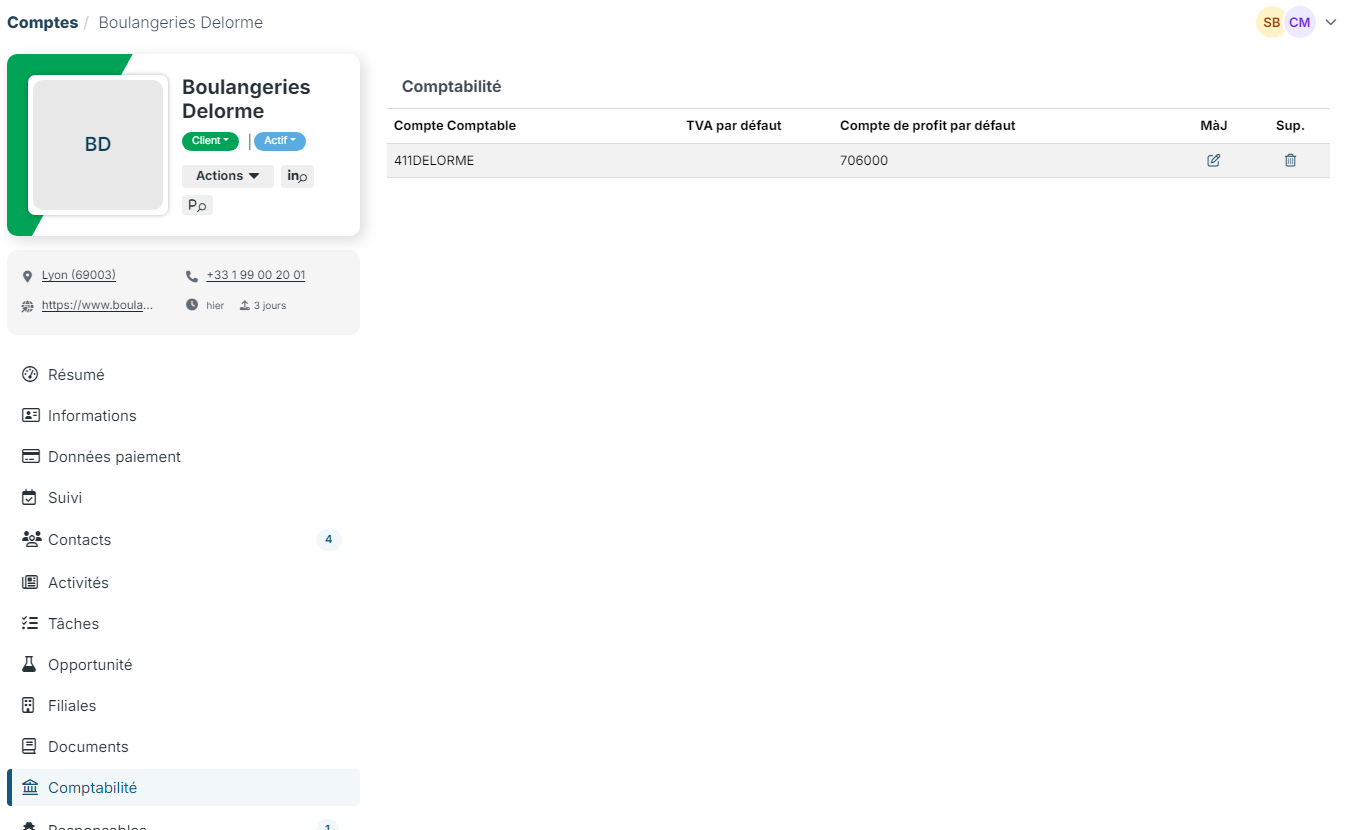Click the Compte de profit par défaut header
This screenshot has height=830, width=1352.
[928, 126]
